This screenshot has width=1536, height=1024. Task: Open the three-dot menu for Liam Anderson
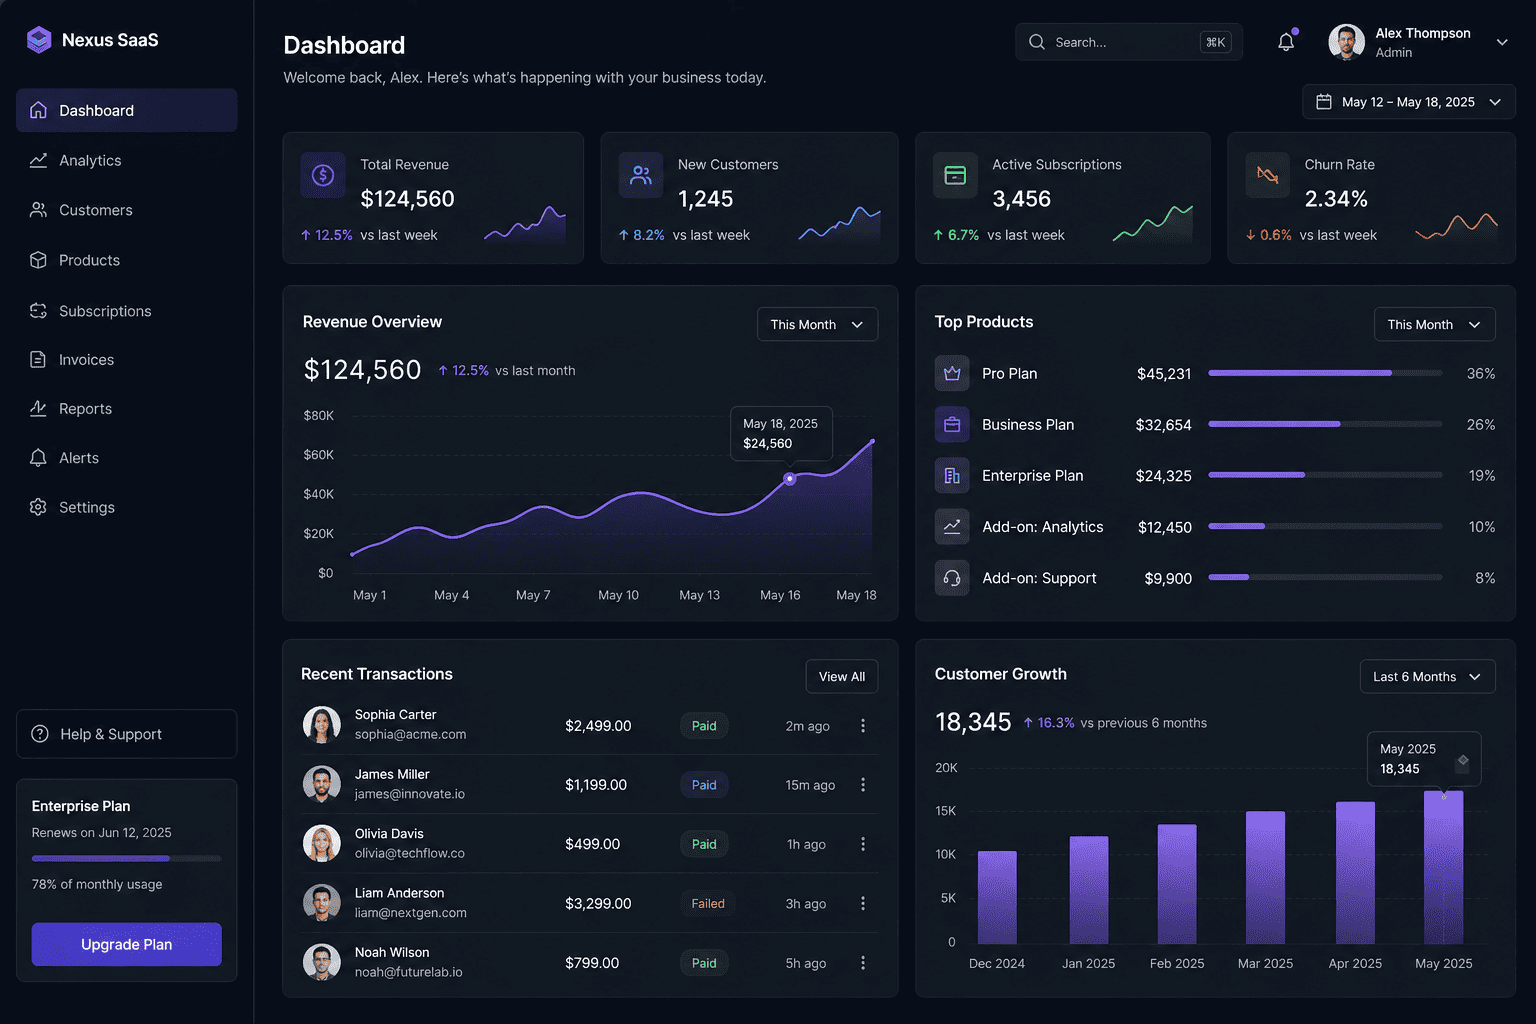863,904
